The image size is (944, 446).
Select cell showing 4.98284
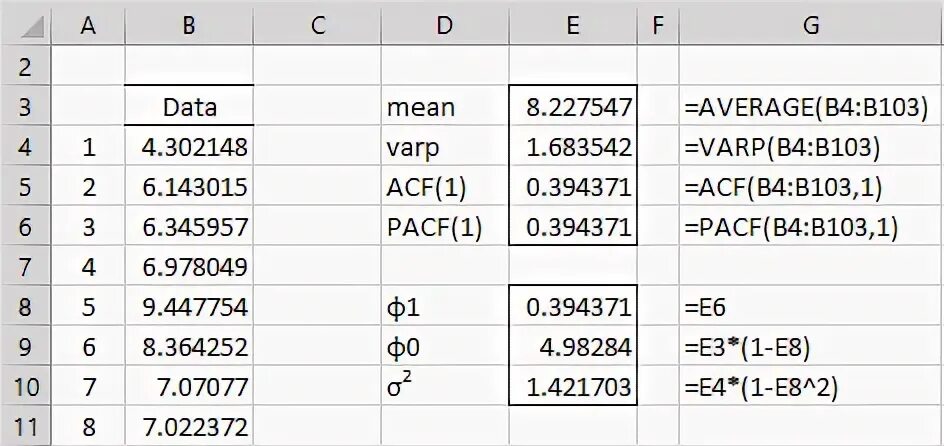(572, 347)
